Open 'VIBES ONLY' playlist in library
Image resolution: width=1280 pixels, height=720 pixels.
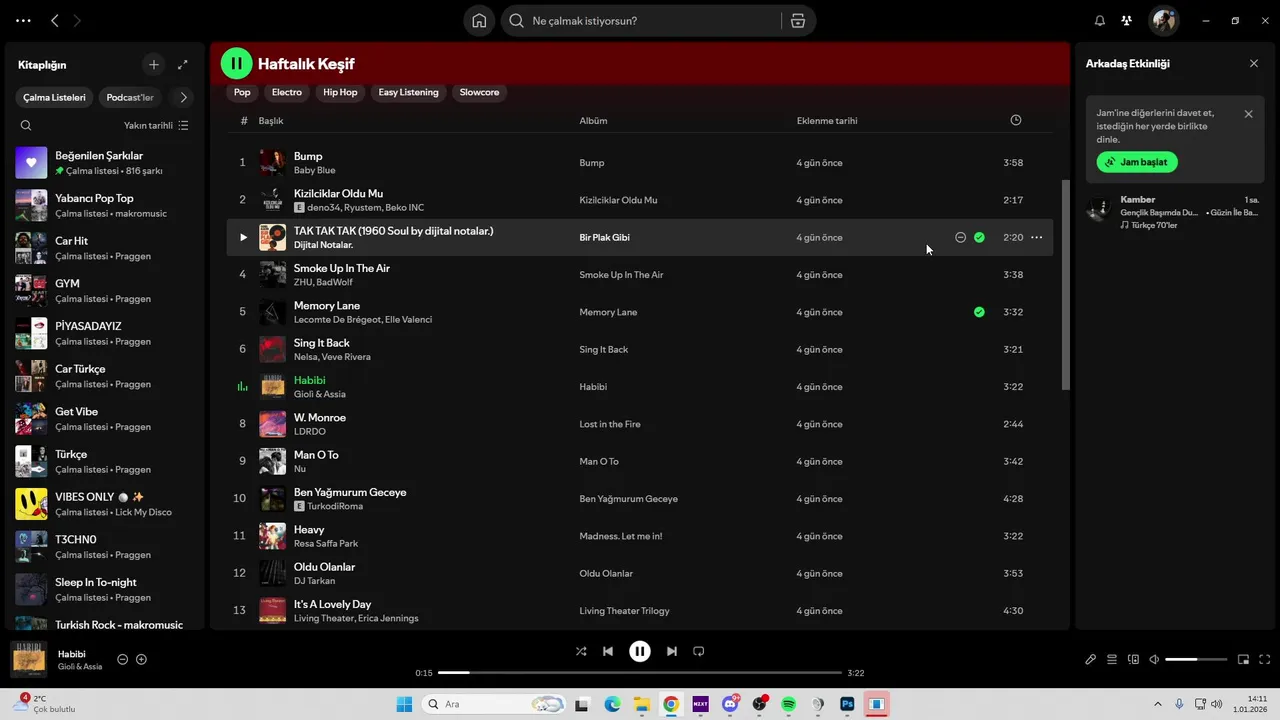point(105,504)
